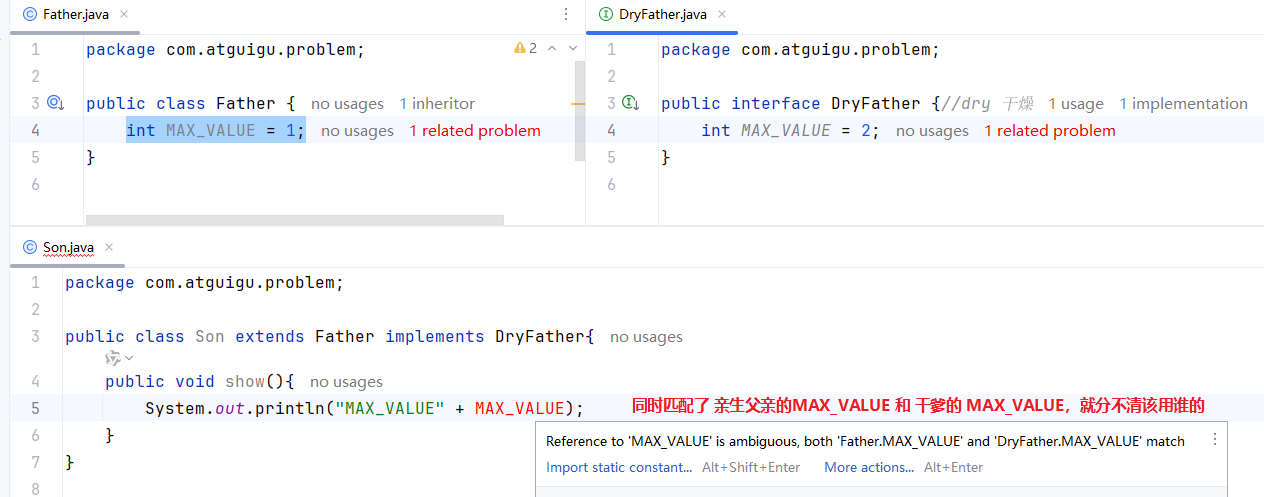This screenshot has height=497, width=1264.
Task: Click 'no usages' hint after DryFather MAX_VALUE
Action: (932, 131)
